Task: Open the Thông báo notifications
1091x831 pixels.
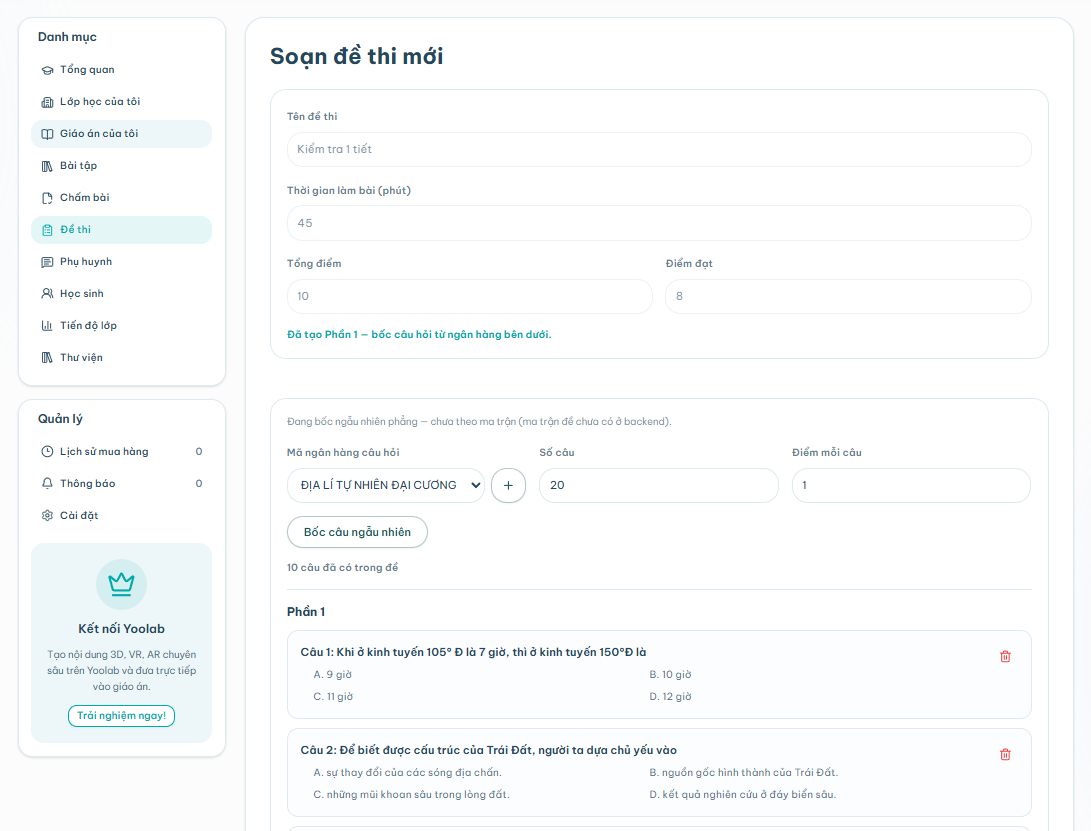Action: point(121,484)
